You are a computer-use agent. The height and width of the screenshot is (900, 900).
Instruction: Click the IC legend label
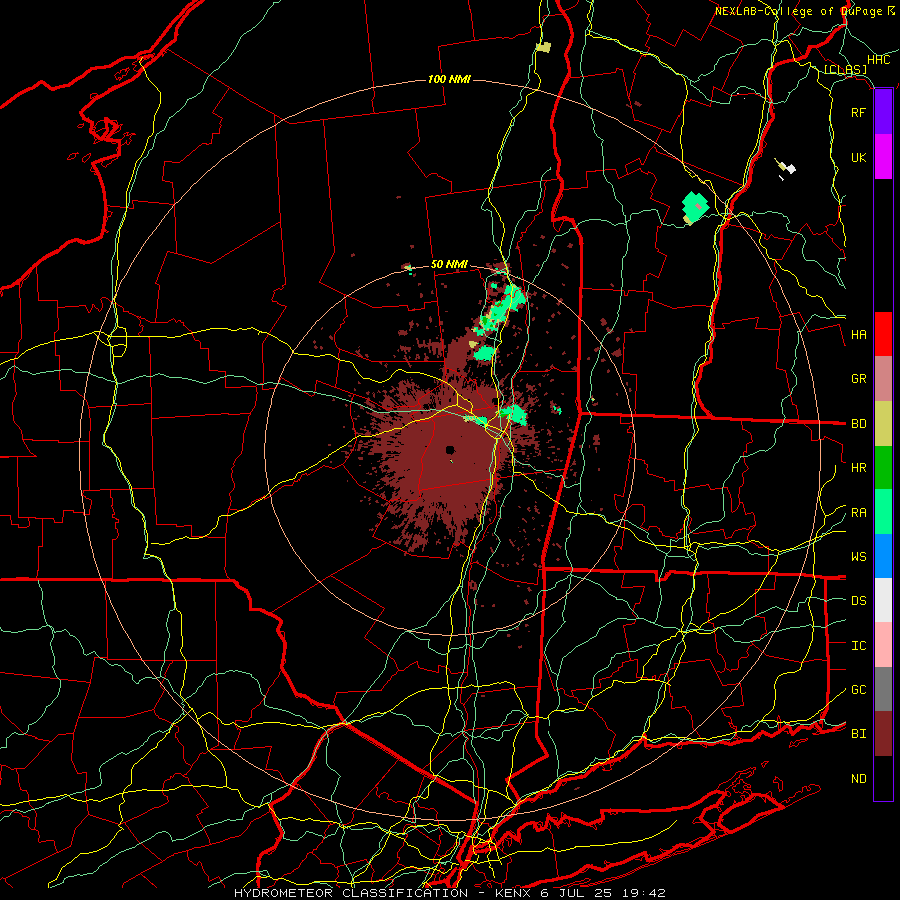point(859,645)
